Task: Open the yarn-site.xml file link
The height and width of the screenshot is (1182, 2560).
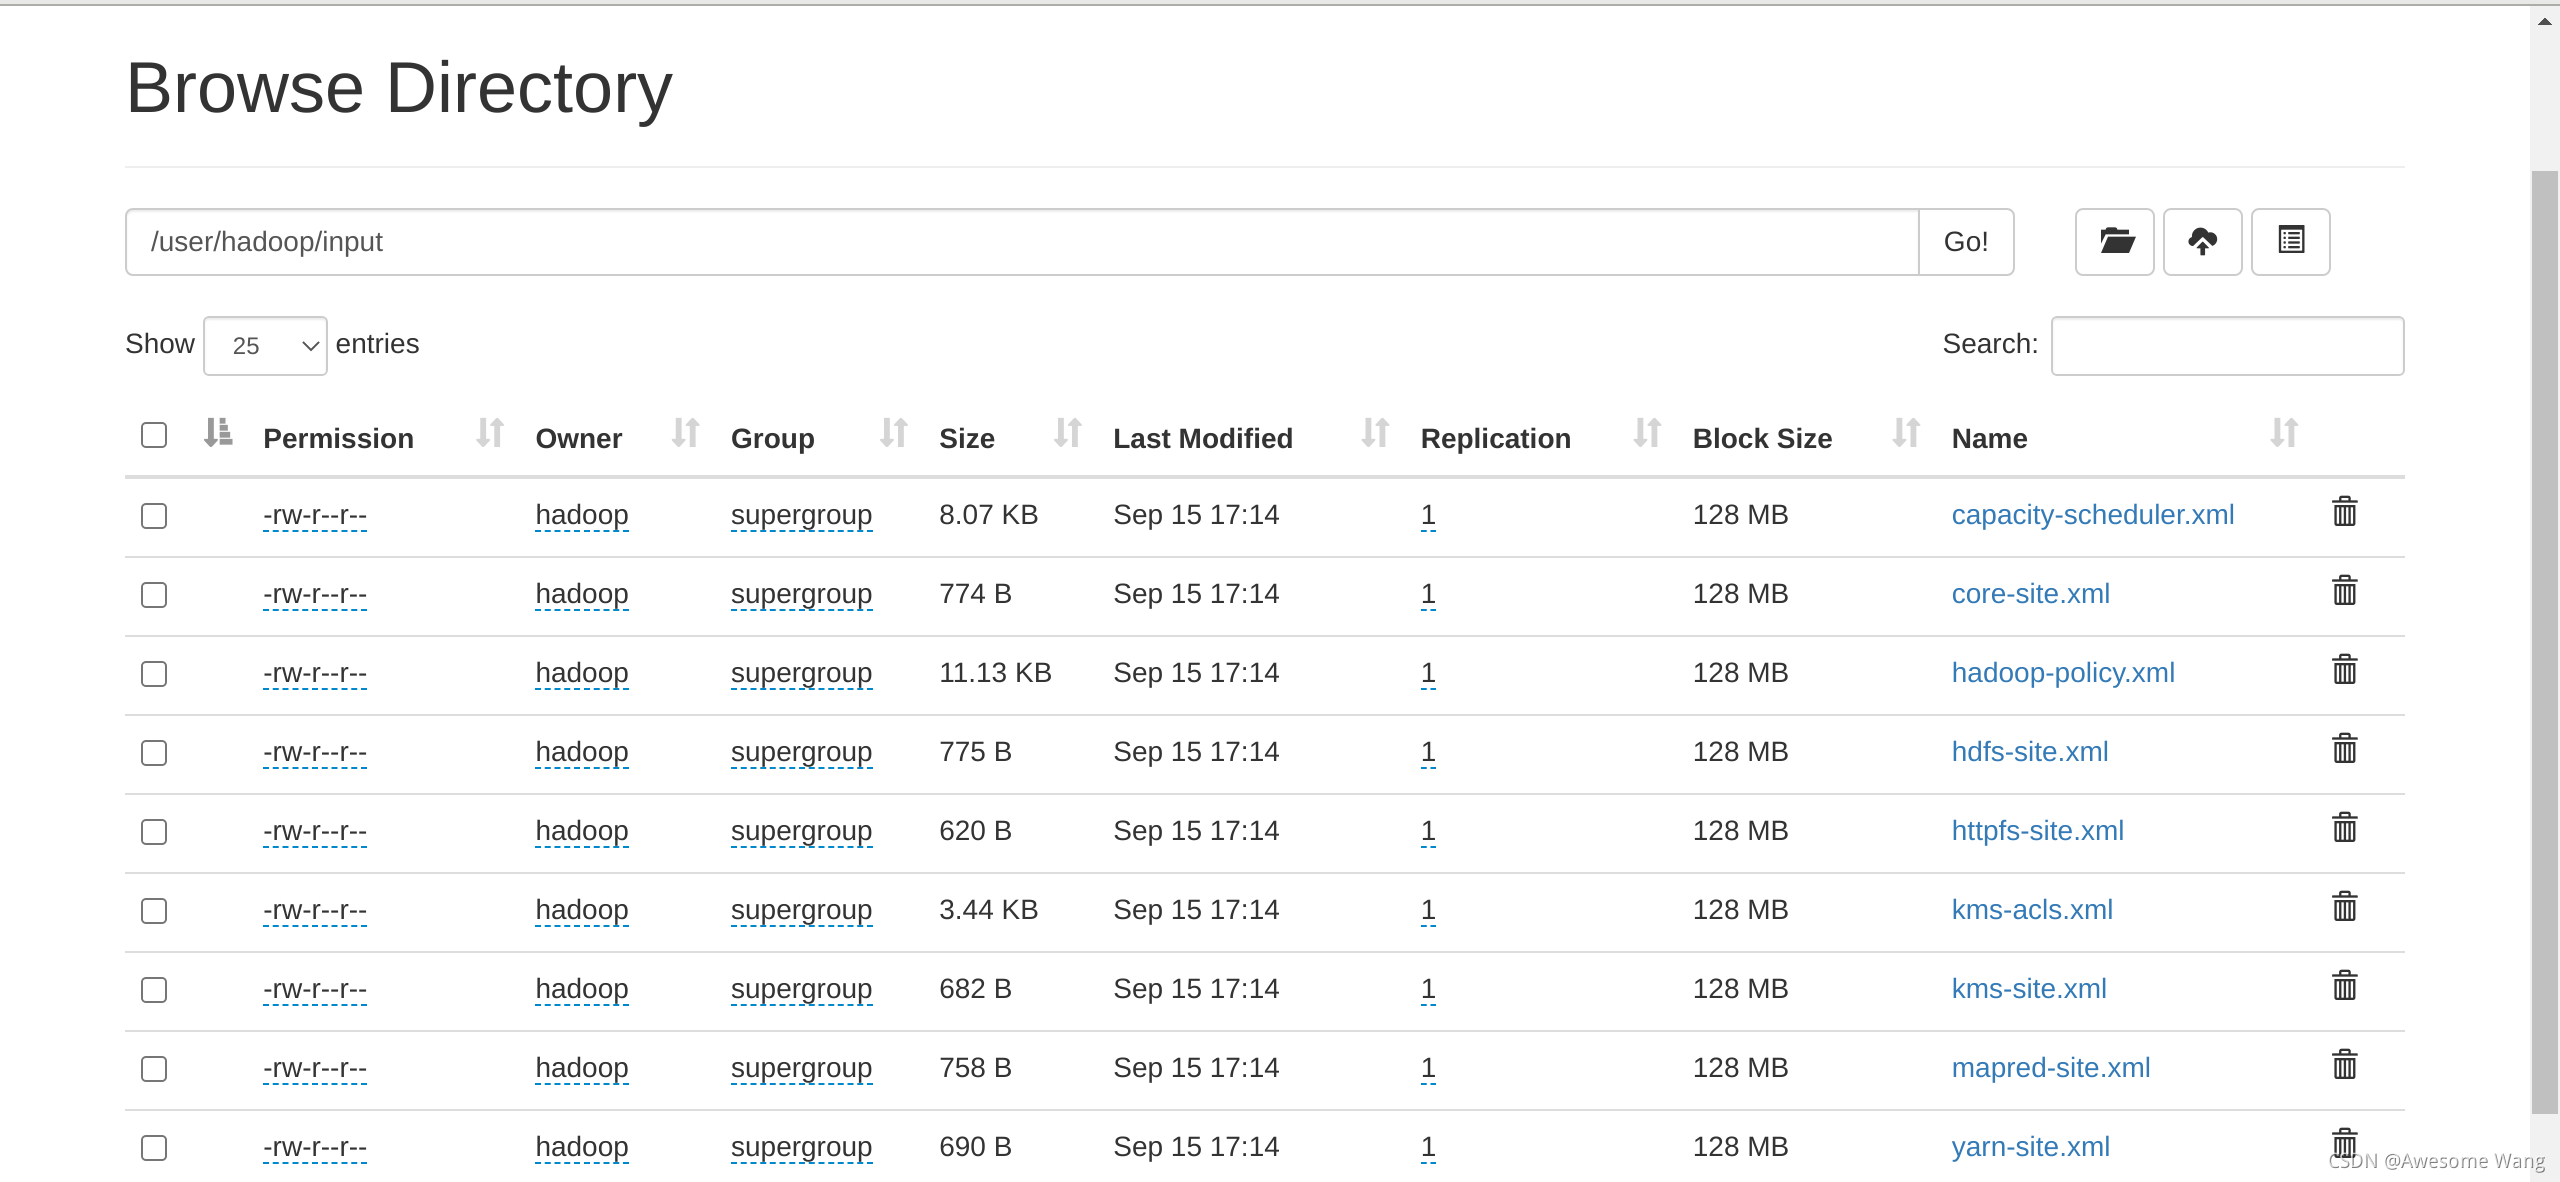Action: click(2030, 1147)
